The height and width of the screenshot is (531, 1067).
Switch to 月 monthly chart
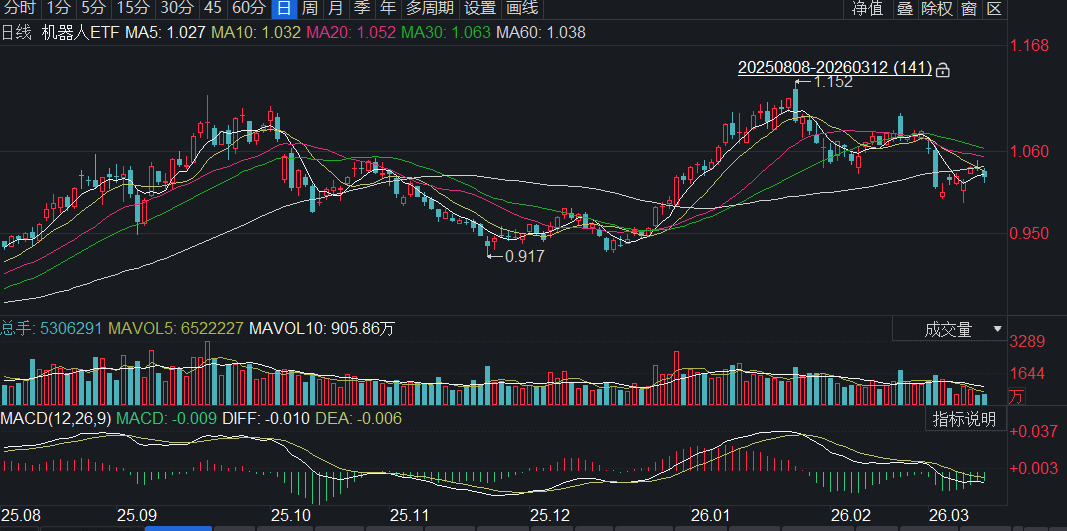tap(336, 9)
